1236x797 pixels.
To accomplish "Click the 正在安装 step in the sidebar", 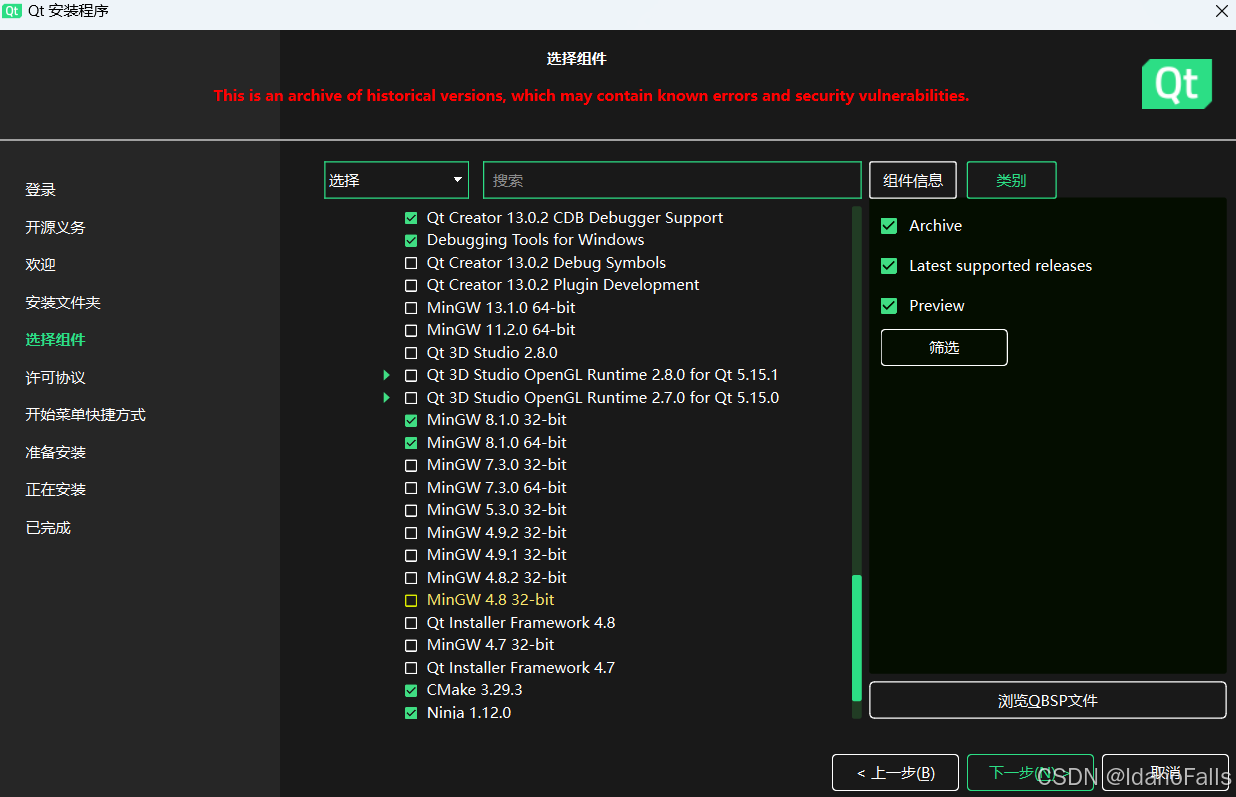I will [x=56, y=490].
